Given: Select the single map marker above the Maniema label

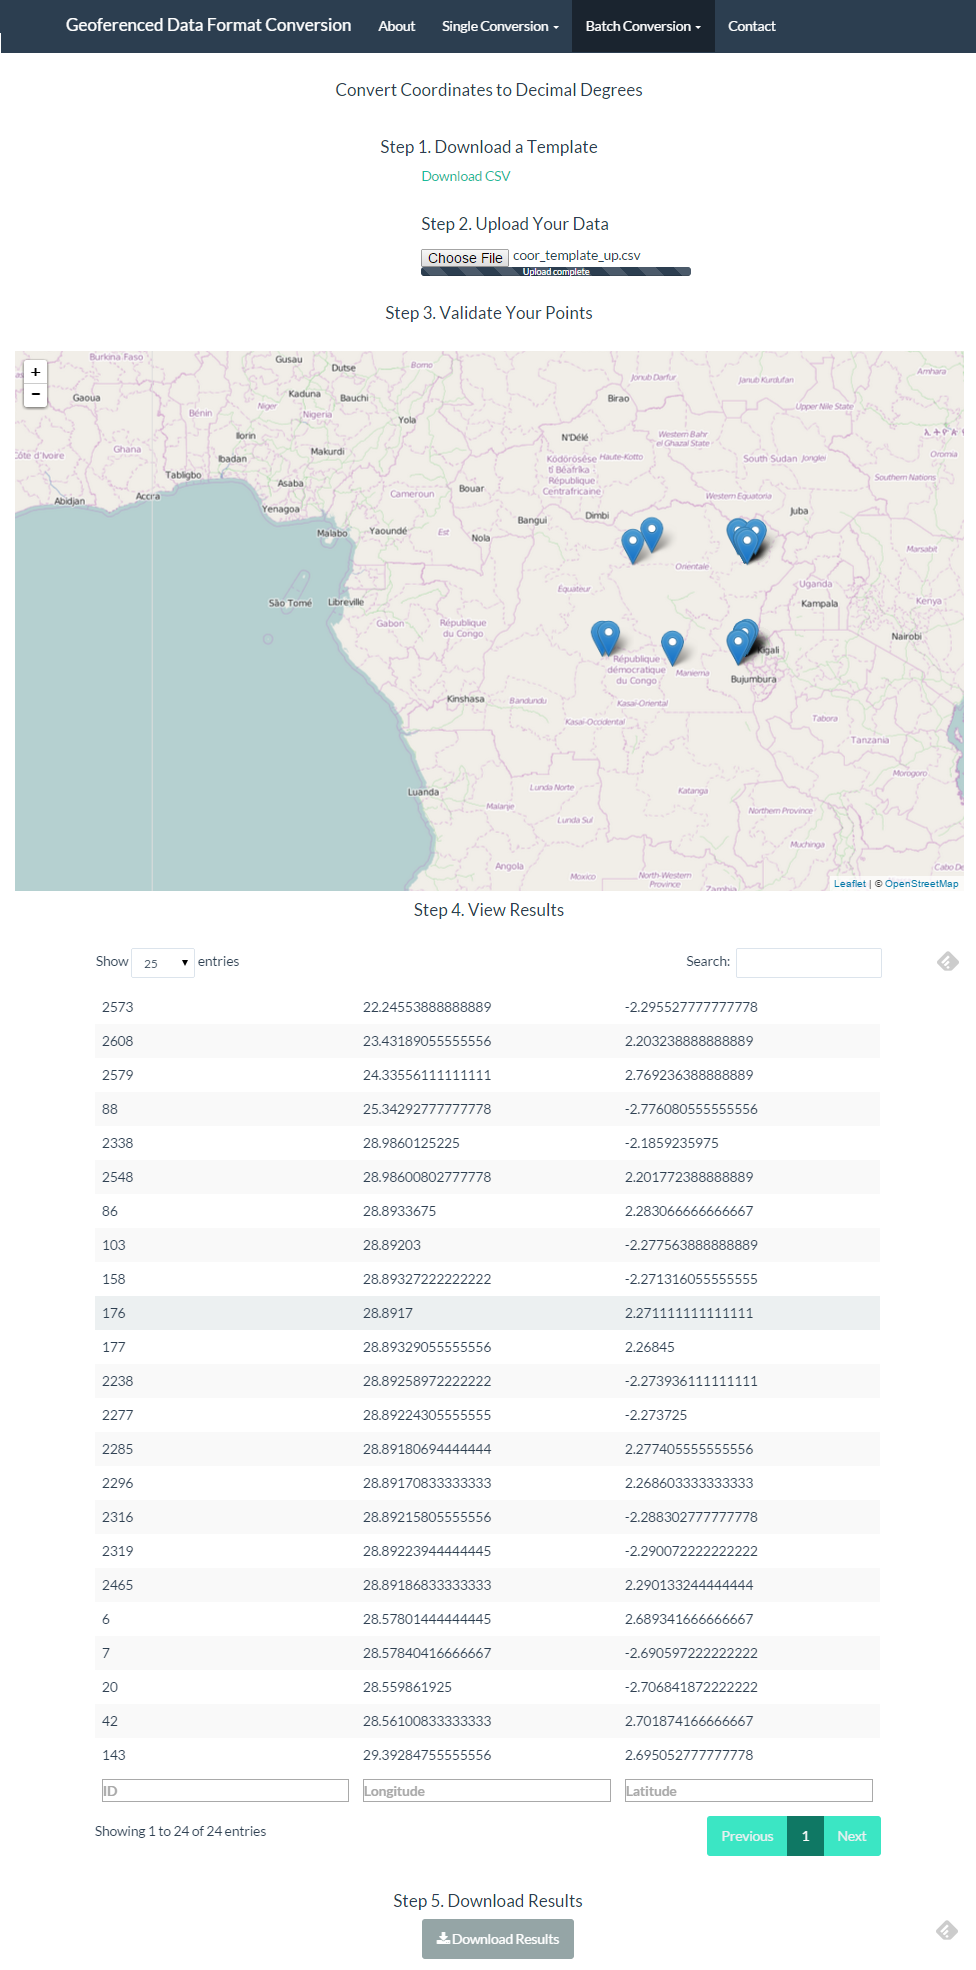Looking at the screenshot, I should click(x=673, y=648).
